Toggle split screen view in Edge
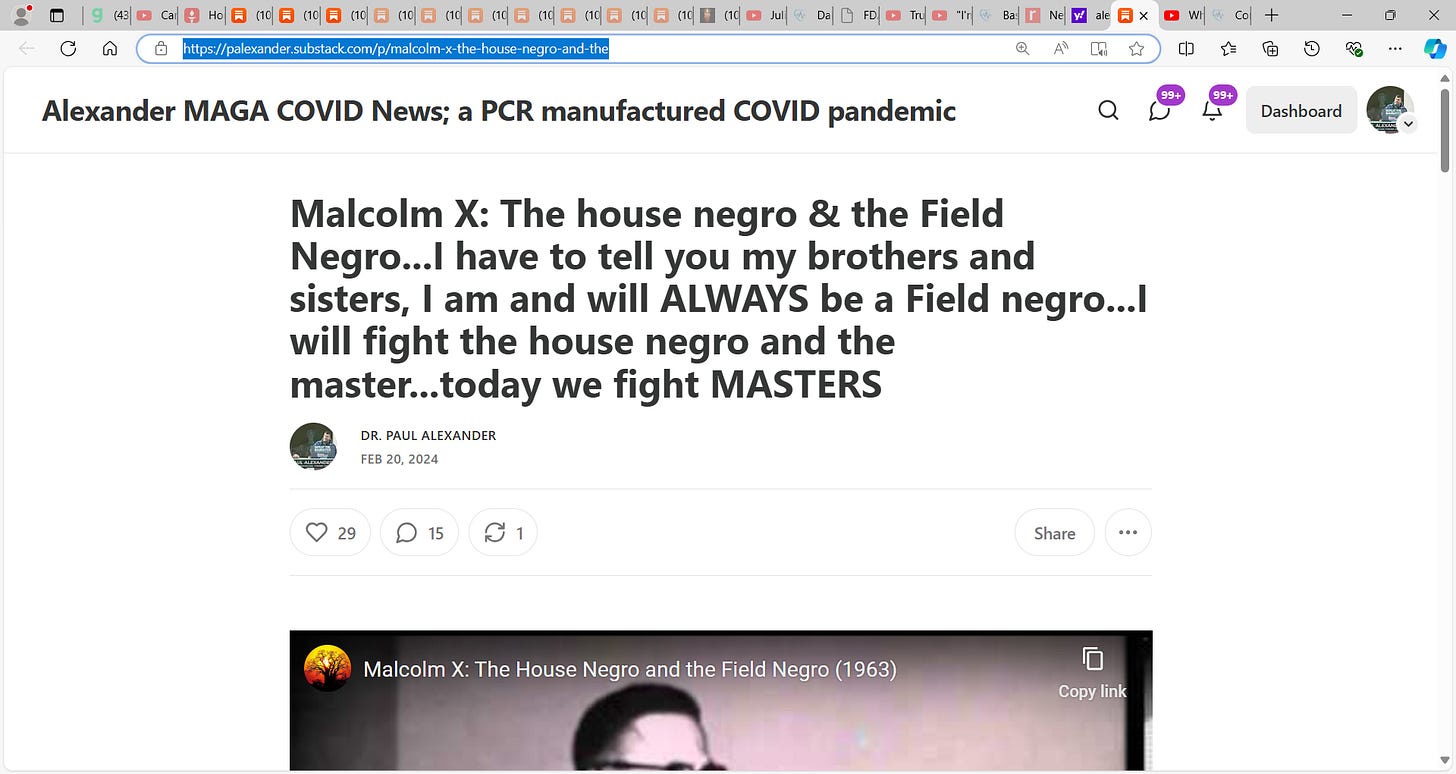Viewport: 1456px width, 774px height. coord(1186,48)
